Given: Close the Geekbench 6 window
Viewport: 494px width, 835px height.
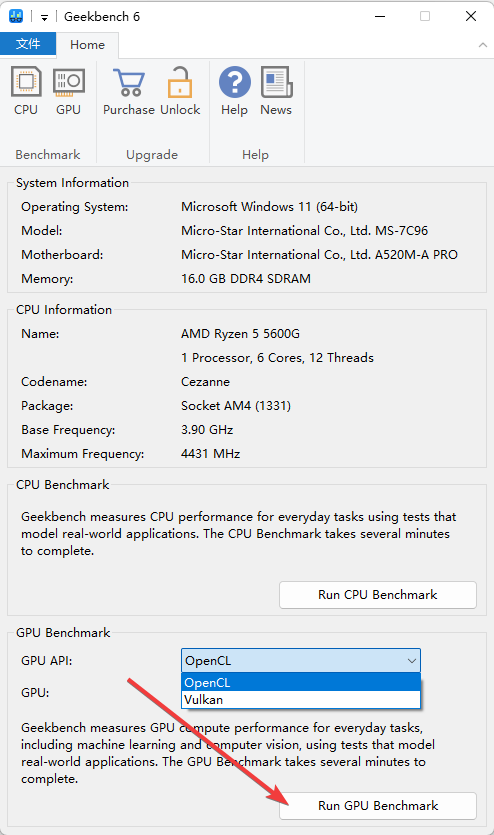Looking at the screenshot, I should coord(471,17).
